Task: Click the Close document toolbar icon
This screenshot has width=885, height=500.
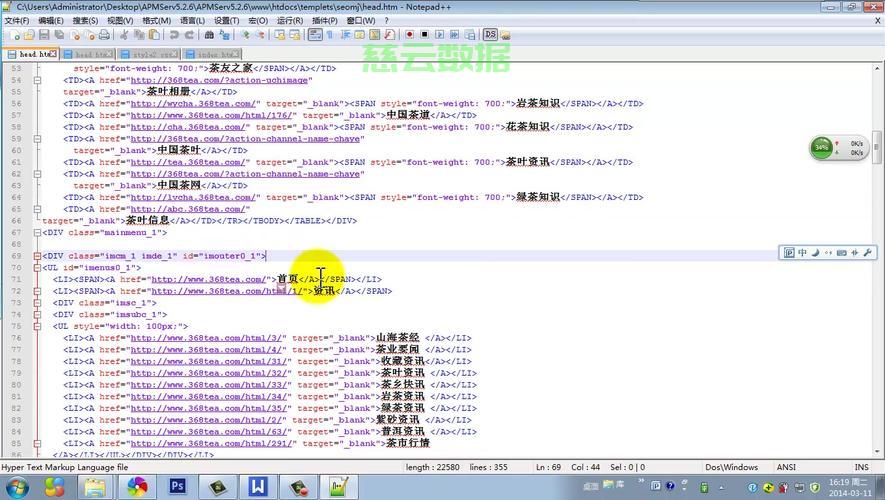Action: tap(75, 35)
